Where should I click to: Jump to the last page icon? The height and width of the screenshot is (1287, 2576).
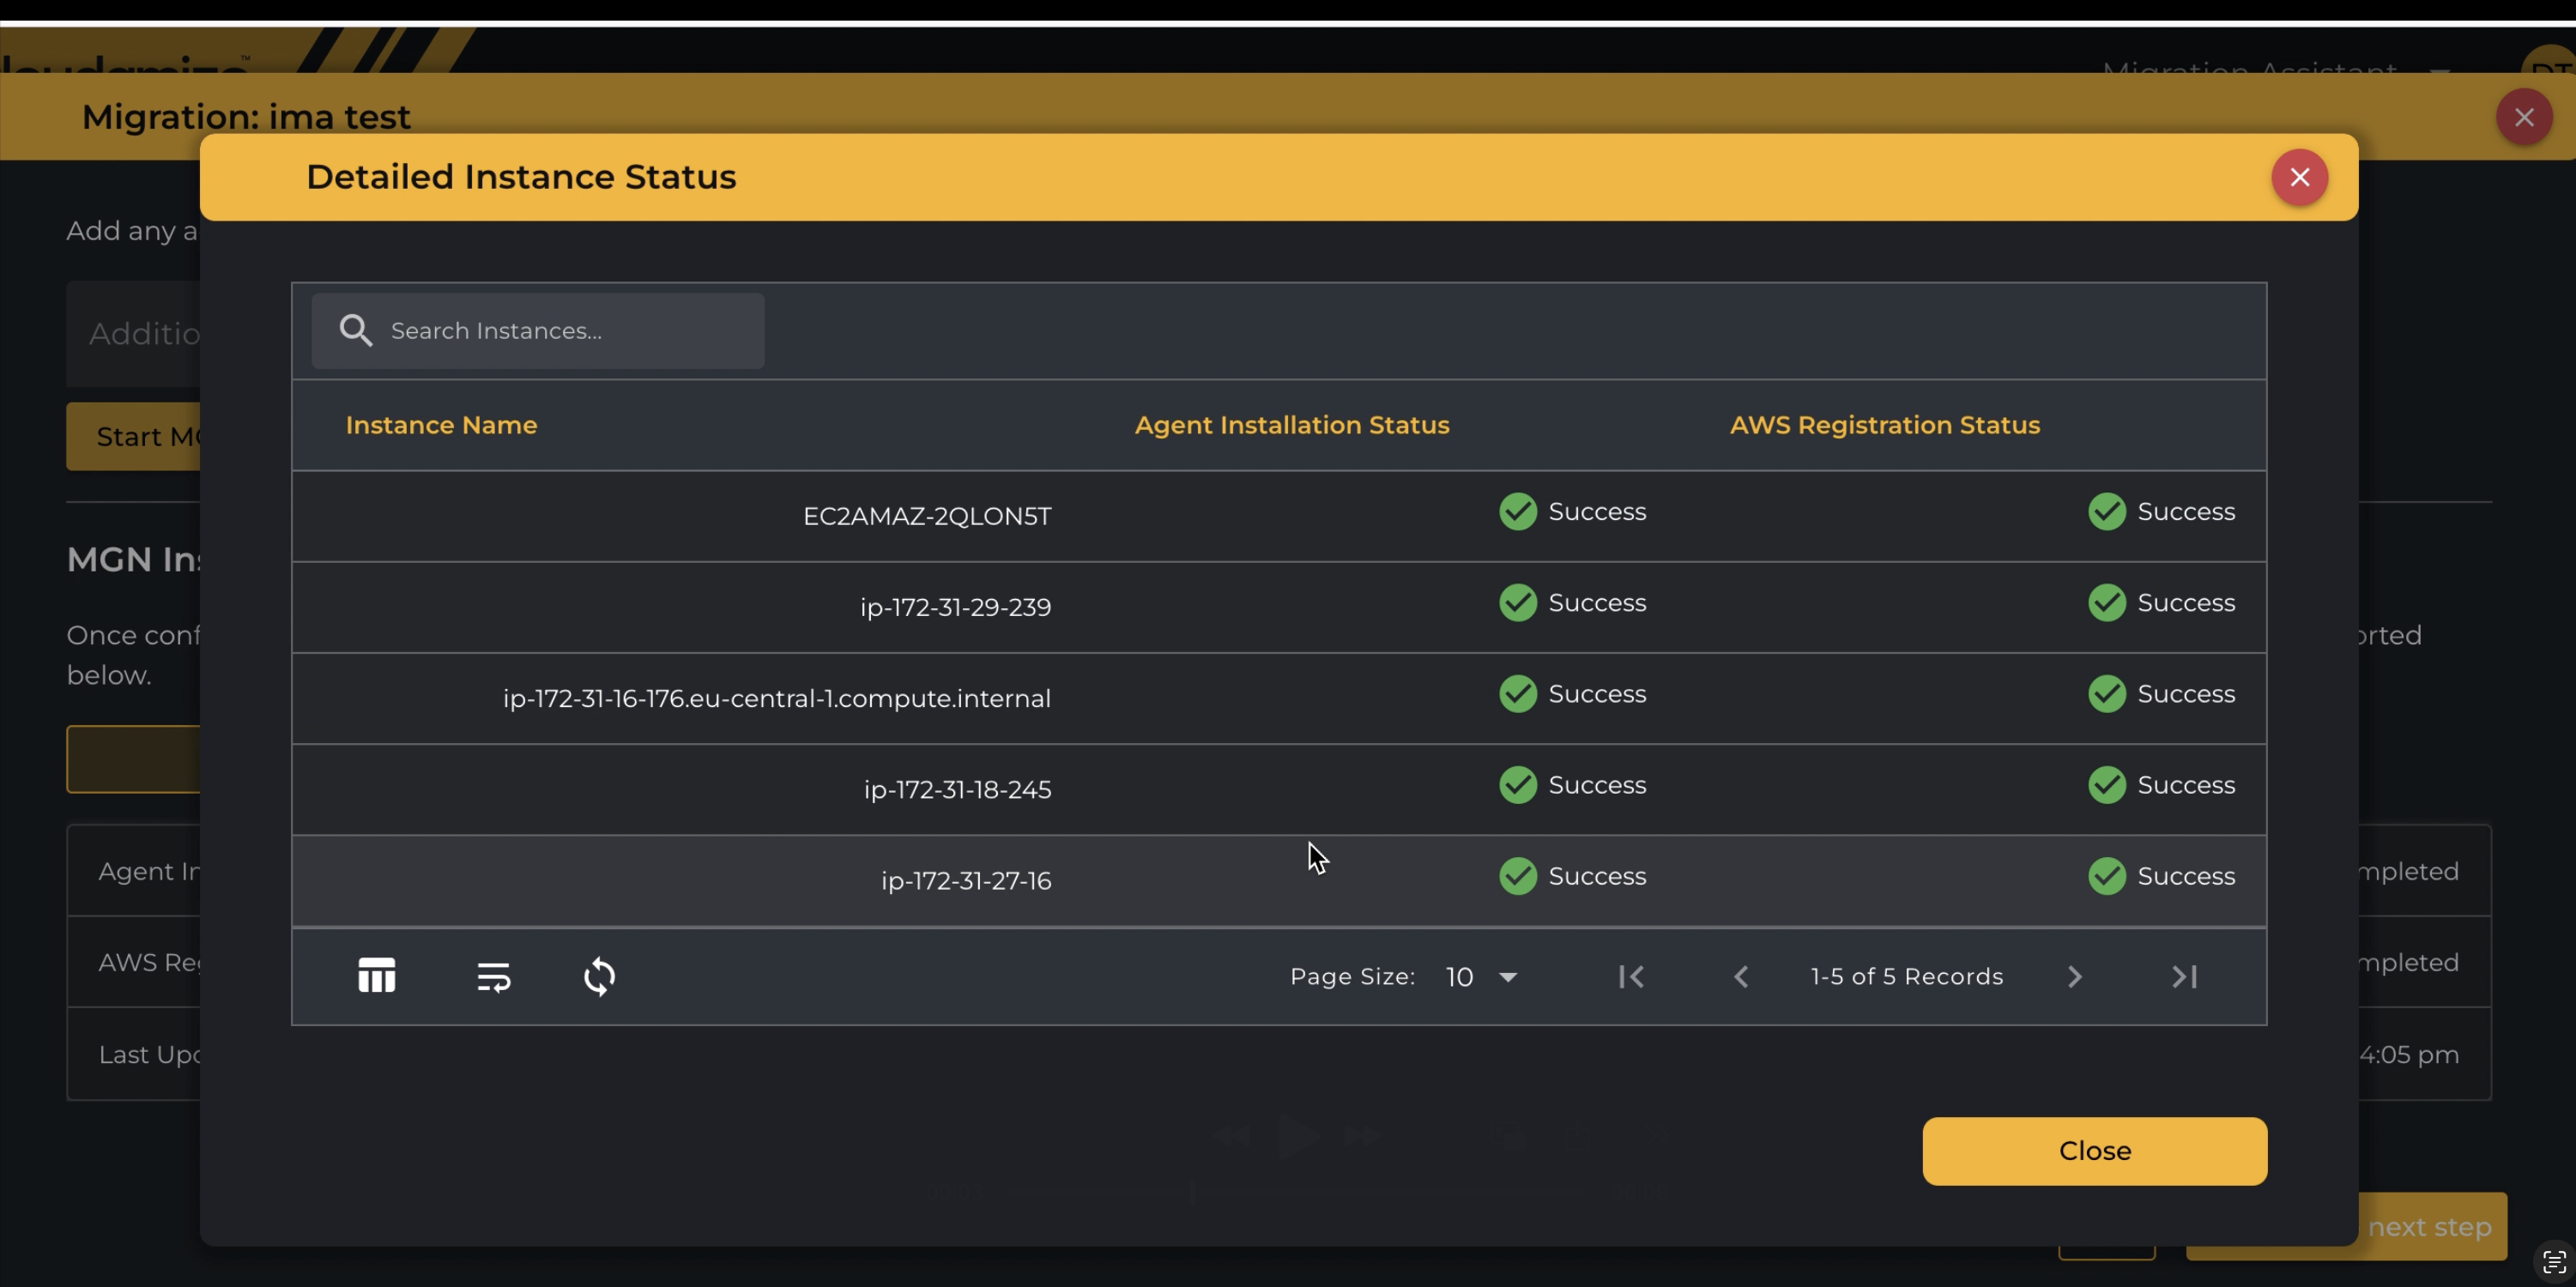coord(2185,976)
